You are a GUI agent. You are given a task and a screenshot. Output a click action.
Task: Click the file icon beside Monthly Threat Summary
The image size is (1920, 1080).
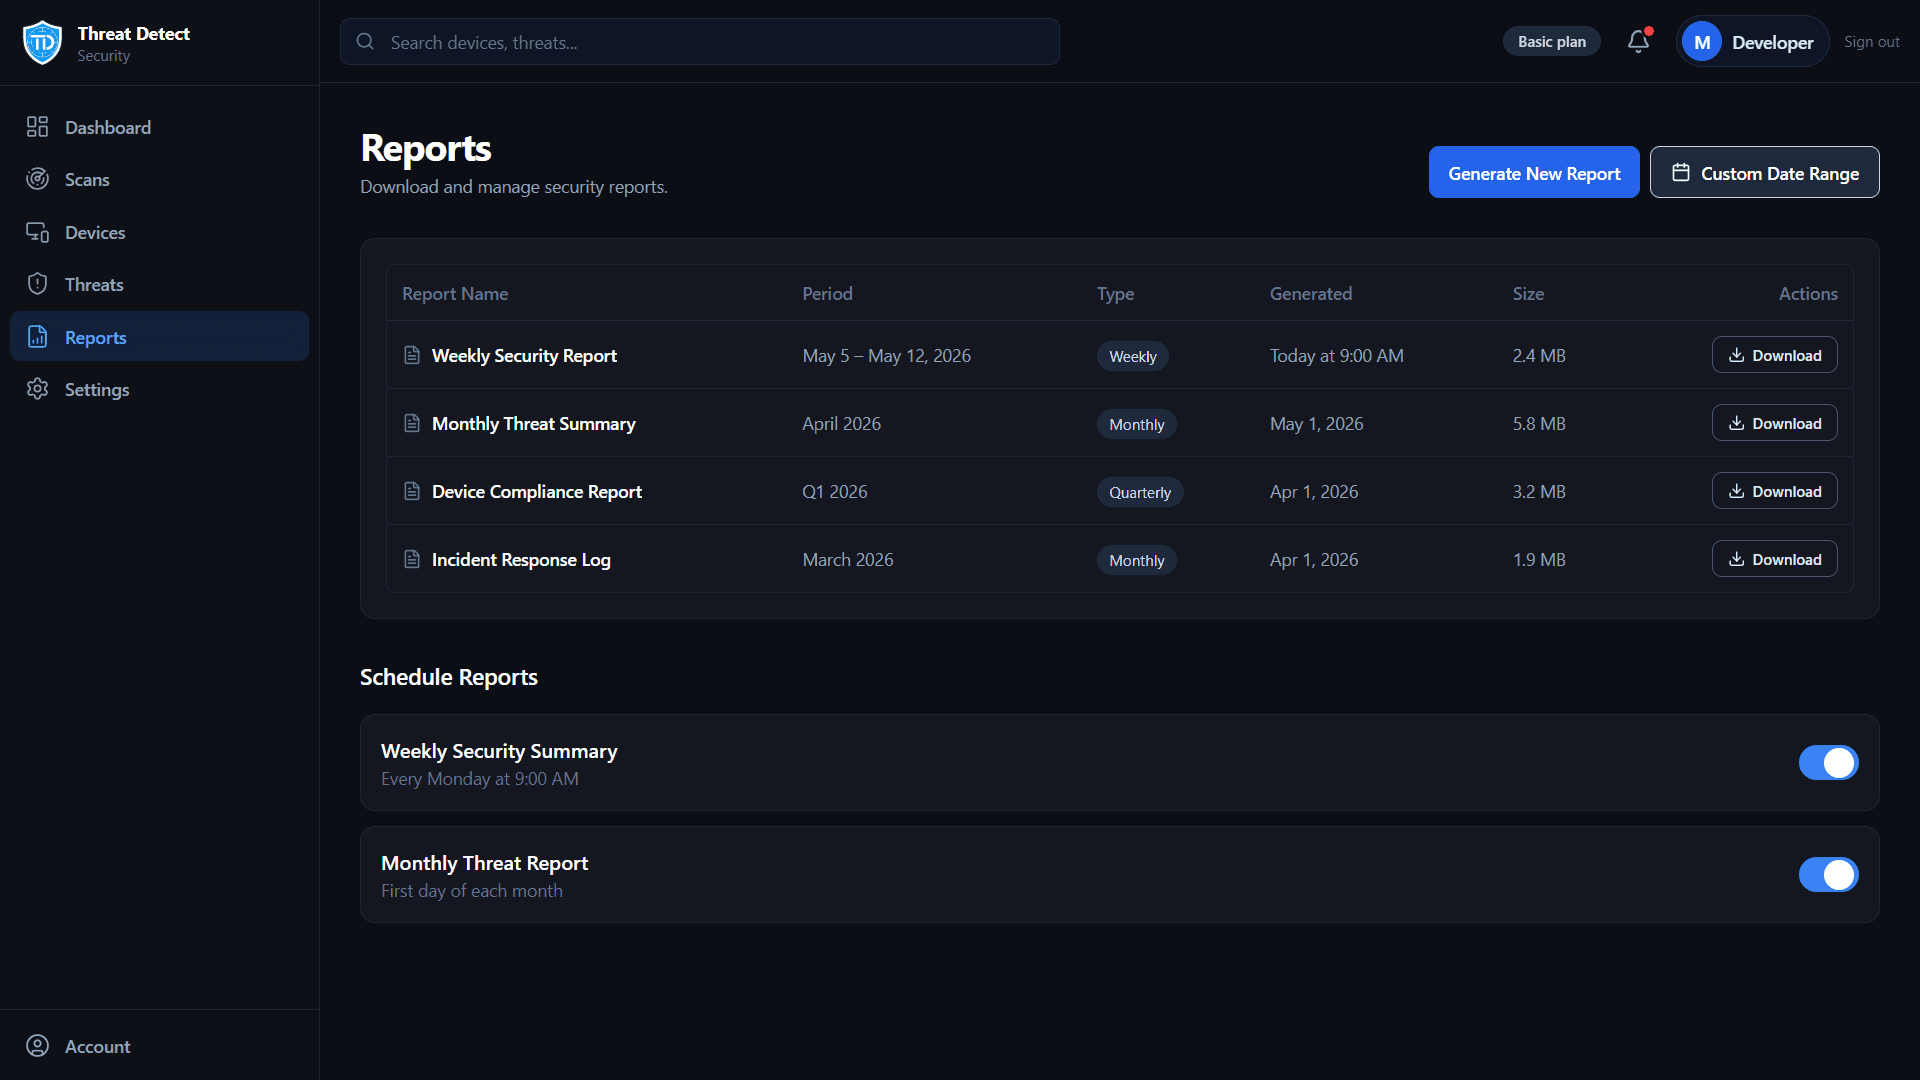[411, 423]
